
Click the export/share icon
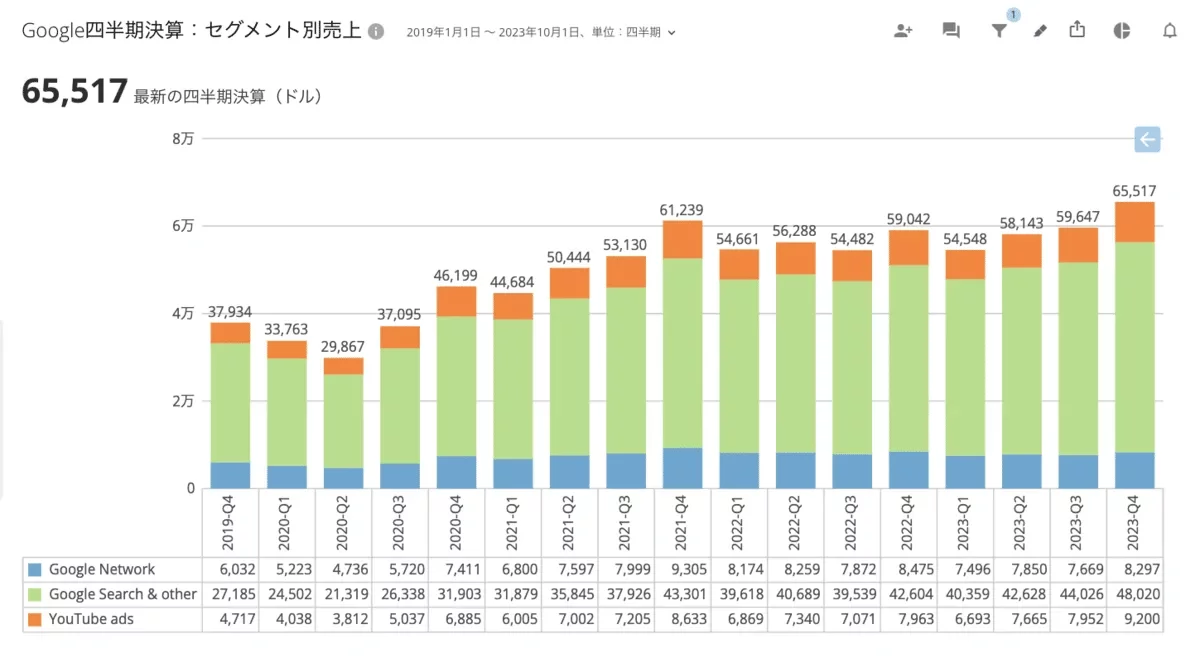pyautogui.click(x=1077, y=30)
